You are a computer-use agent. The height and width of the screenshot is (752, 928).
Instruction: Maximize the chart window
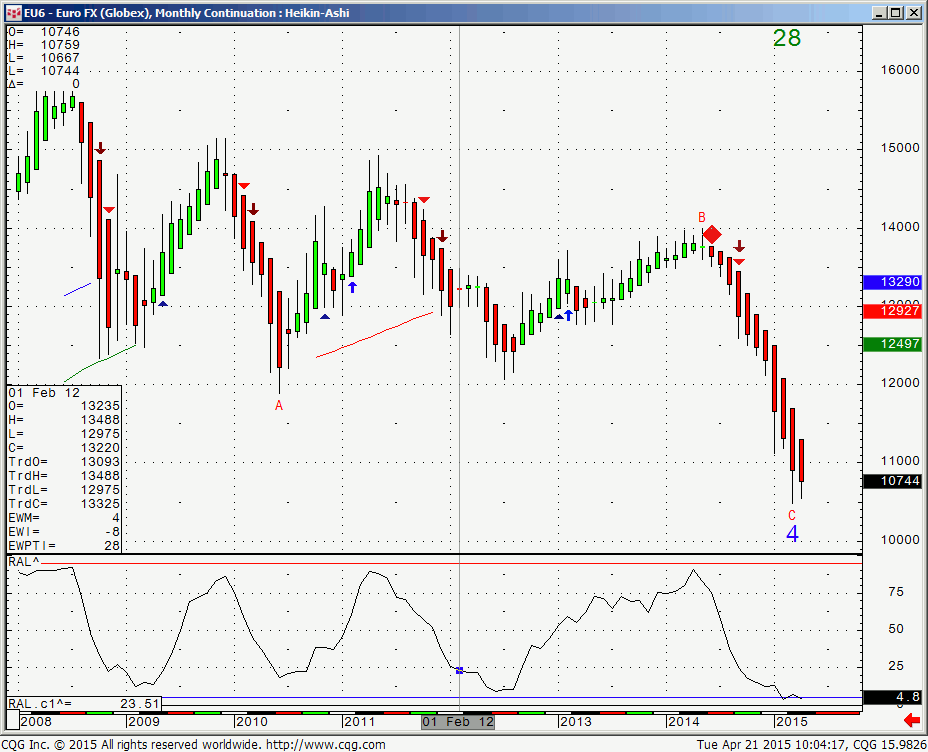tap(896, 12)
